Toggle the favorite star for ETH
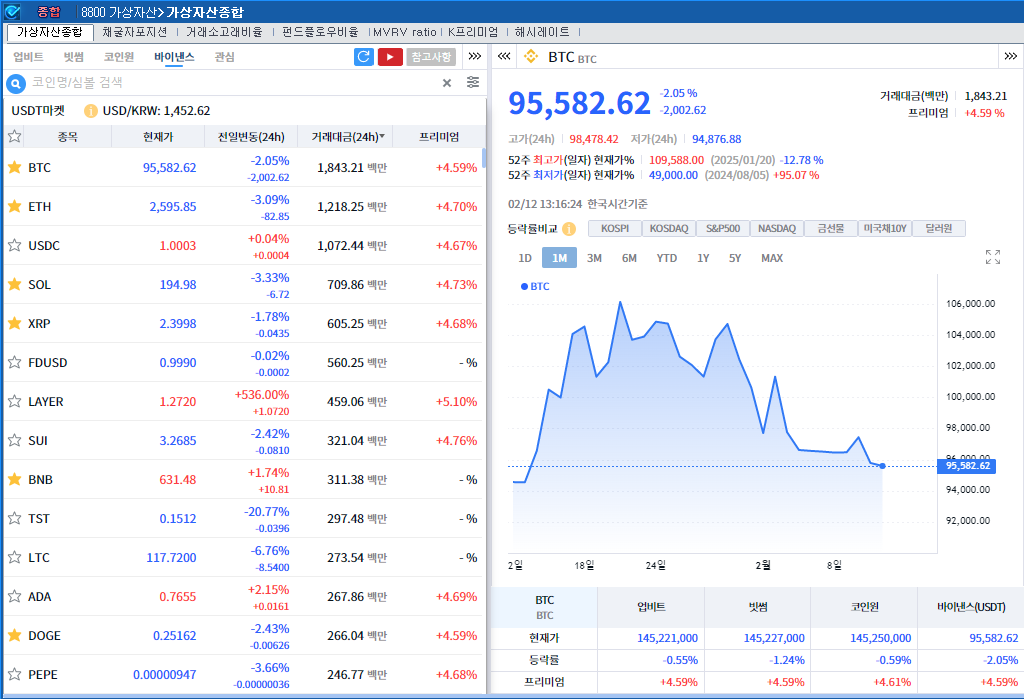Image resolution: width=1024 pixels, height=699 pixels. click(x=15, y=208)
